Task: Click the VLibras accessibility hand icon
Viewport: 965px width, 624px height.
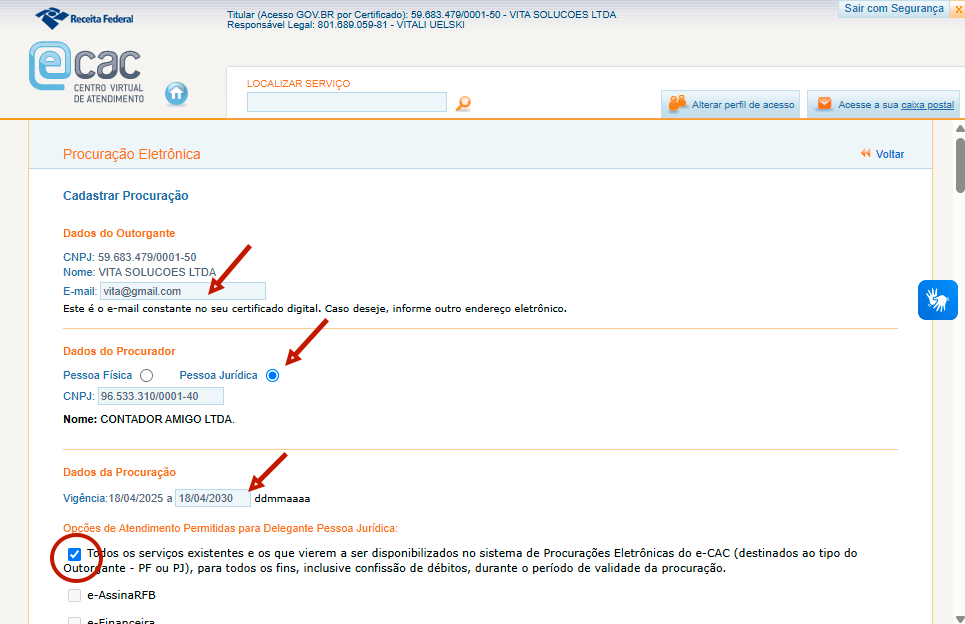Action: 937,300
